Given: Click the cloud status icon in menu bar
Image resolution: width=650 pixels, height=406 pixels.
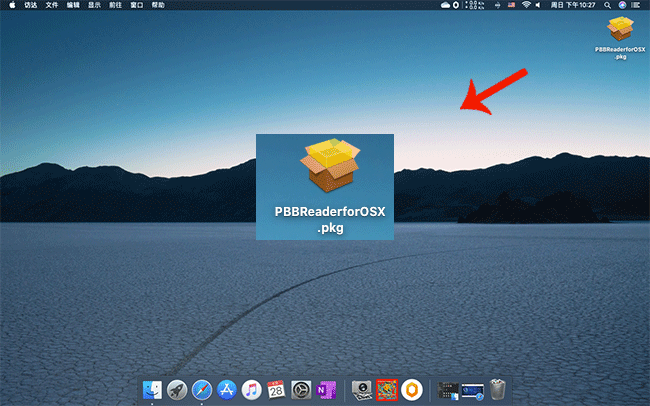Looking at the screenshot, I should tap(445, 5).
